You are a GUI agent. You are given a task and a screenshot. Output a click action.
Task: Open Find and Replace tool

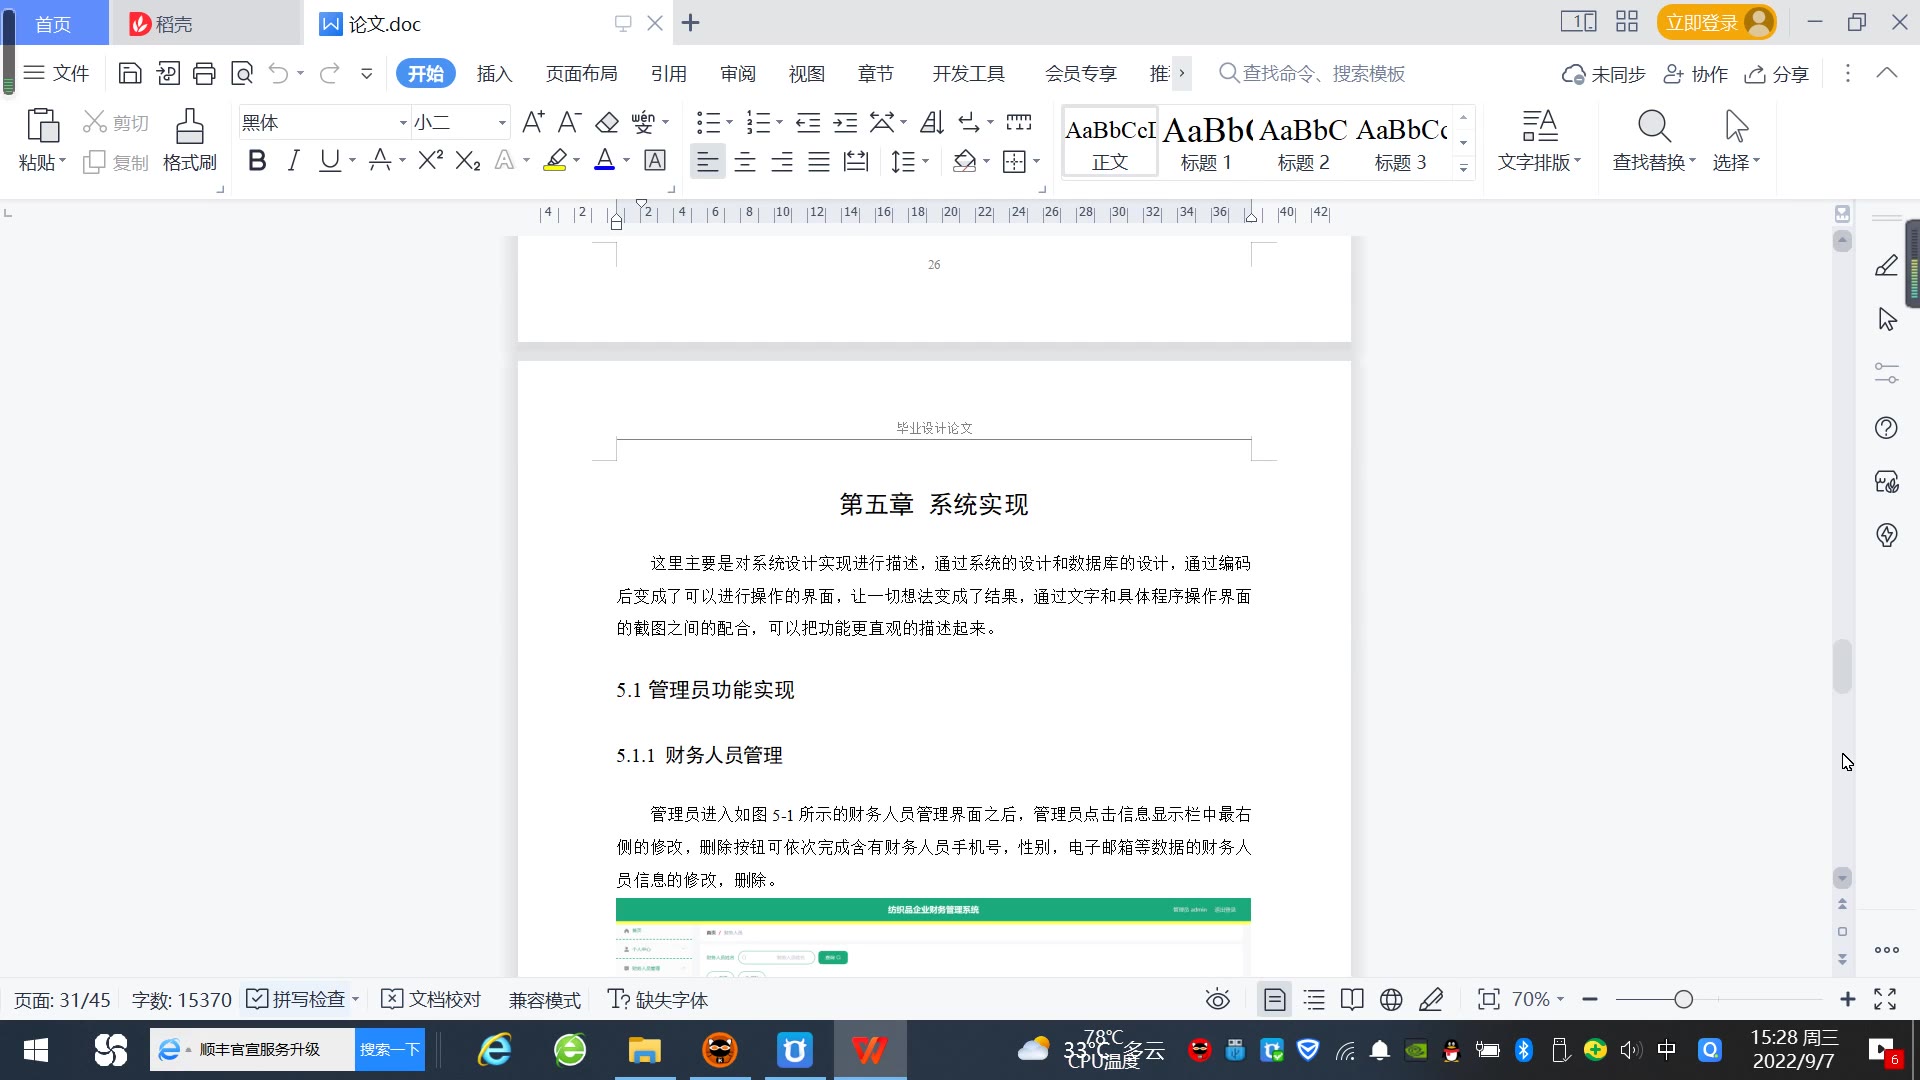1654,140
